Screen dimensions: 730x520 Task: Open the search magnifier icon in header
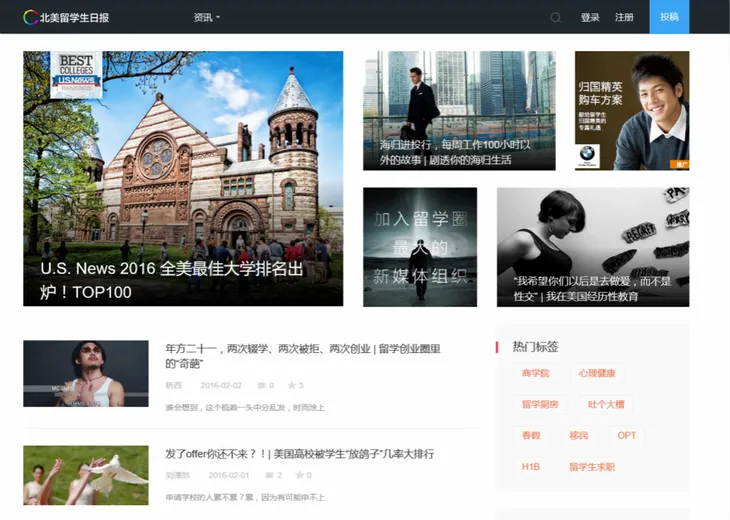(x=556, y=17)
